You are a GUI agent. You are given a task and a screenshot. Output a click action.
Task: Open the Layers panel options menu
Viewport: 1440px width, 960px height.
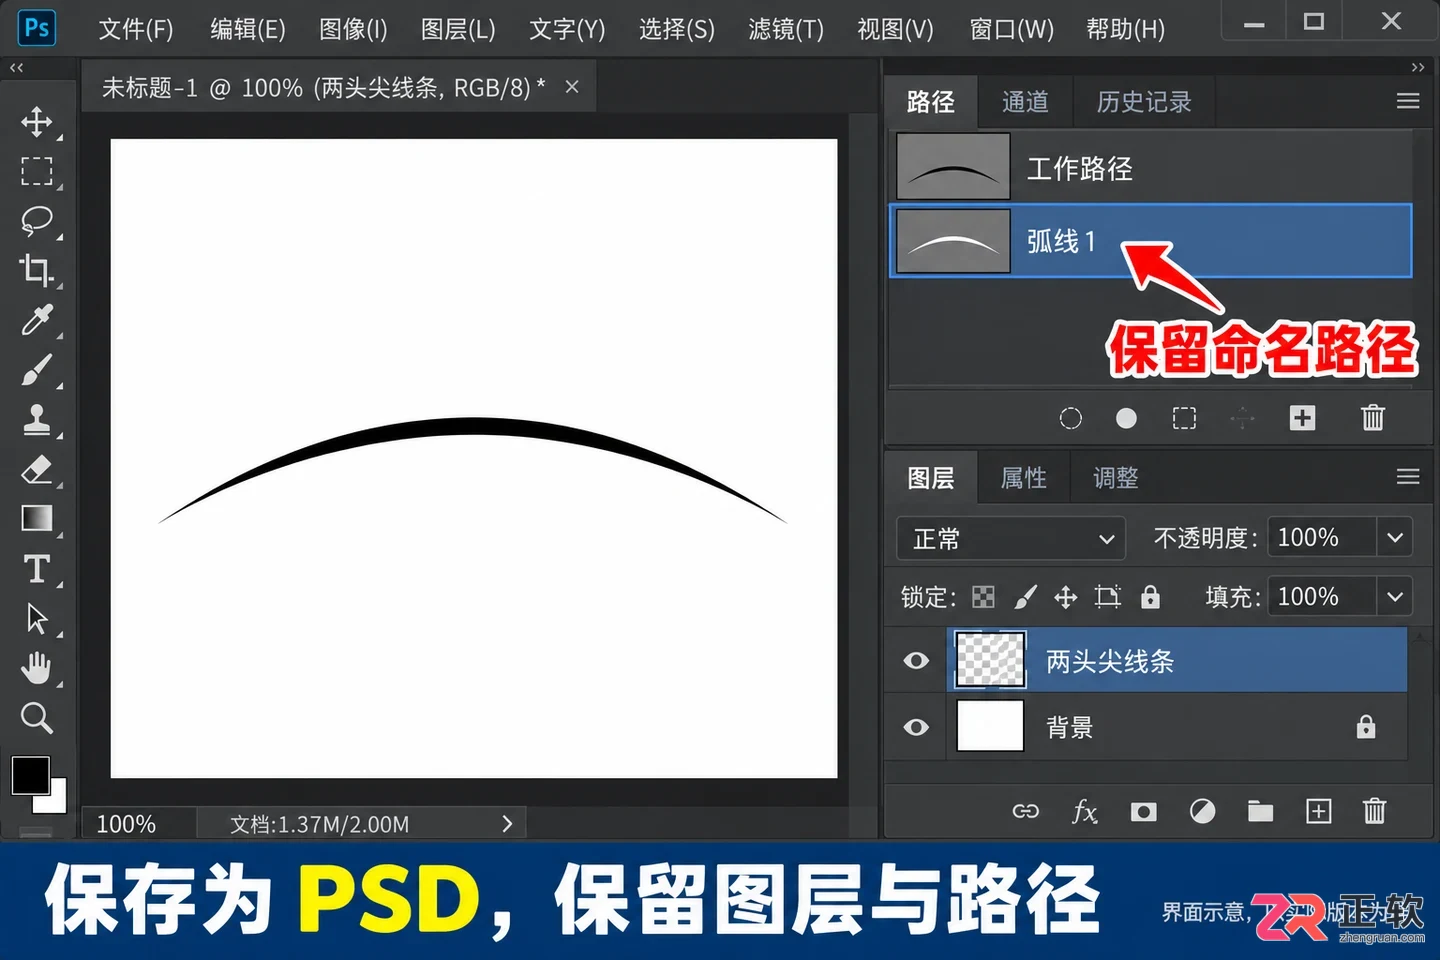[1408, 477]
